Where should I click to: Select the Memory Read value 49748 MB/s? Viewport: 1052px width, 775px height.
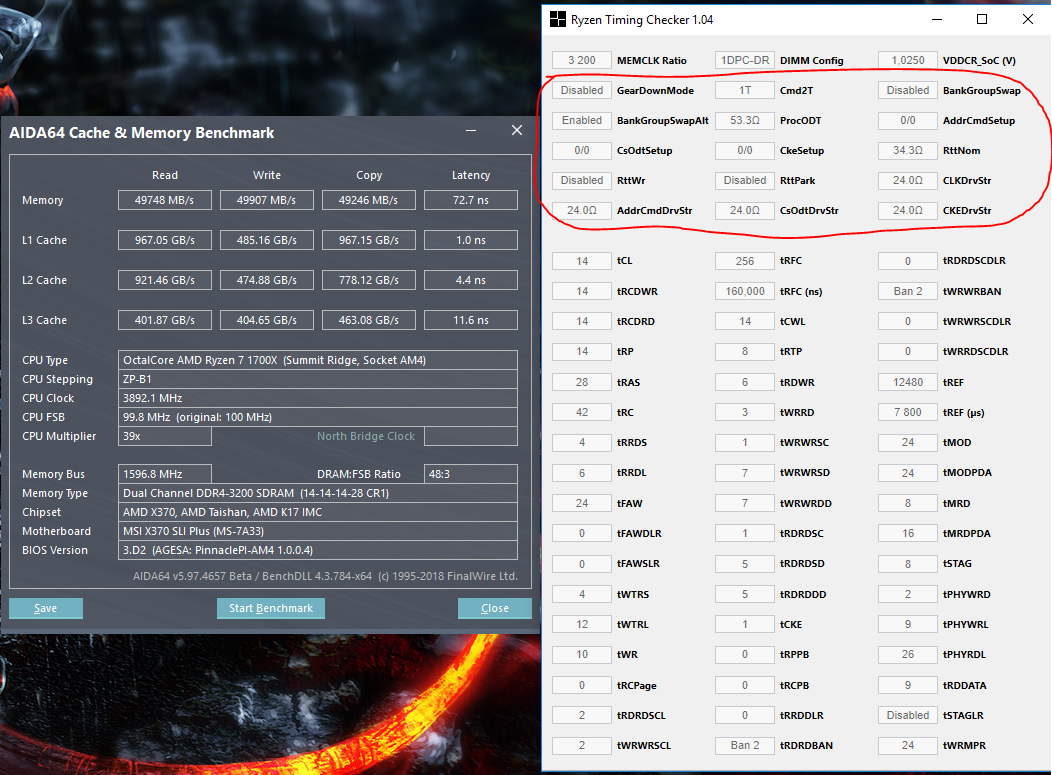point(164,200)
